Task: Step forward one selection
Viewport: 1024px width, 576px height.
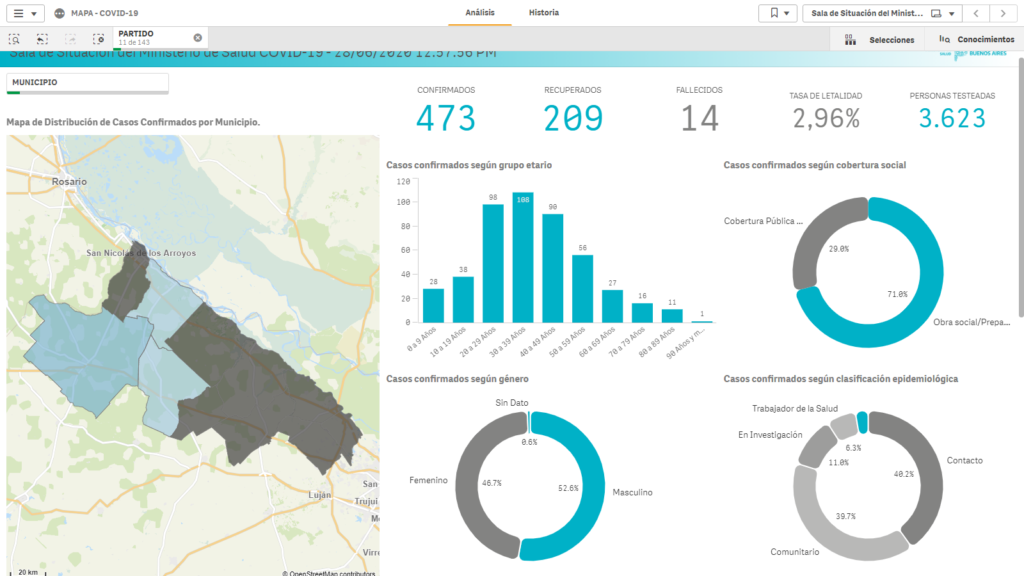Action: [70, 39]
